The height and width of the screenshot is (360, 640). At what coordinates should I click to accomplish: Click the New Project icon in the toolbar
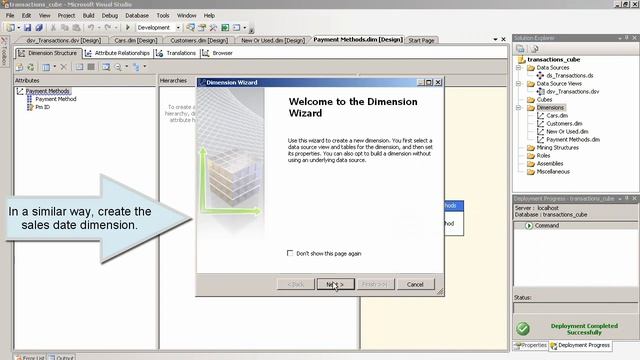(11, 28)
